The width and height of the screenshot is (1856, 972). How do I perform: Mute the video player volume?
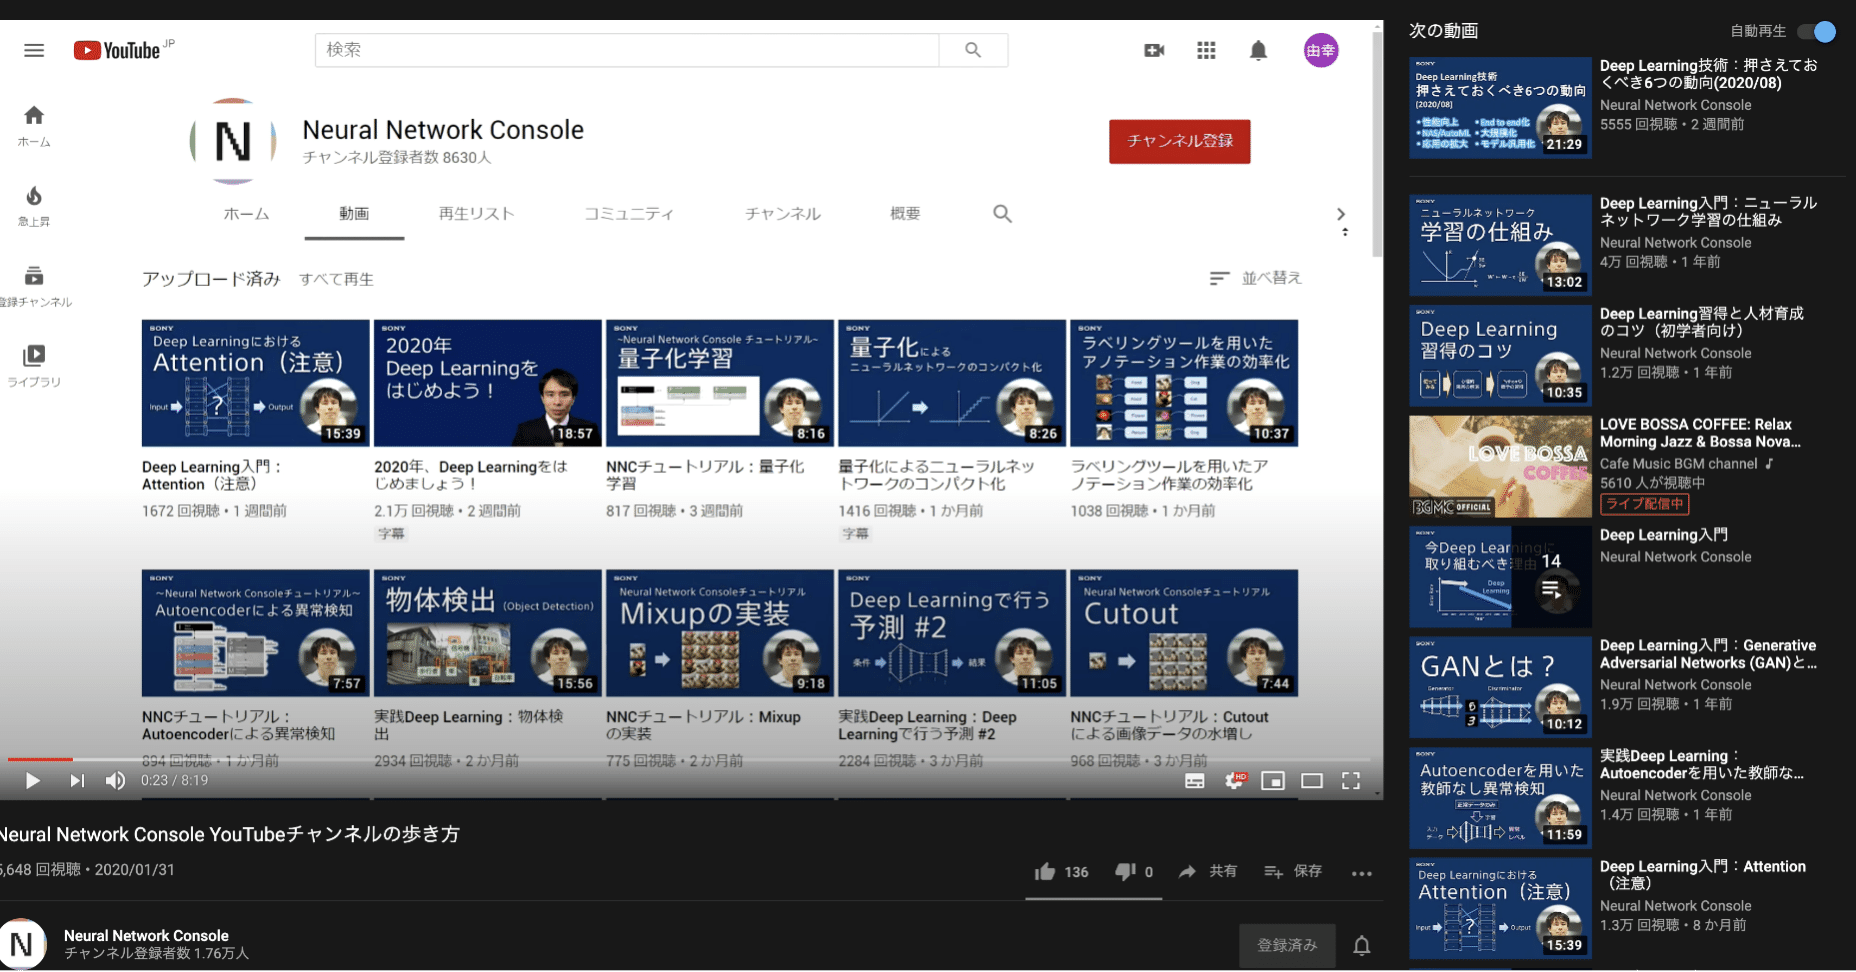coord(115,781)
